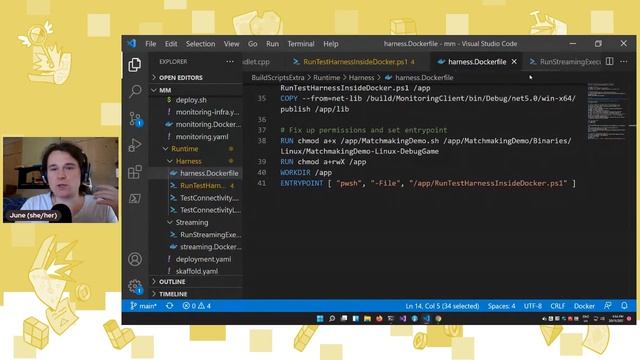Image resolution: width=640 pixels, height=360 pixels.
Task: Open the Selection menu
Action: click(x=200, y=44)
